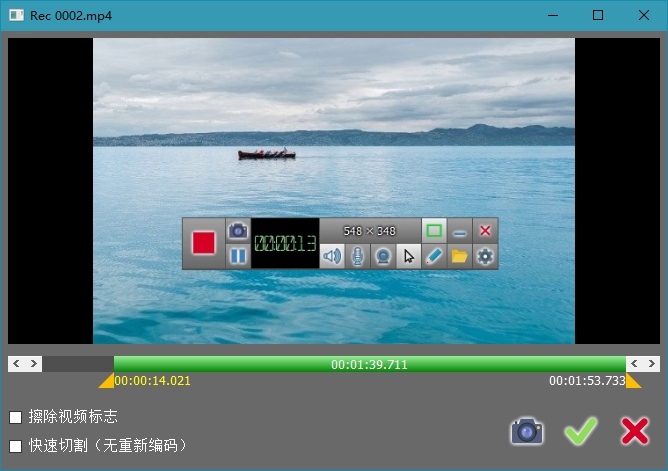Click the left yellow start marker triangle
Viewport: 668px width, 471px height.
(107, 380)
